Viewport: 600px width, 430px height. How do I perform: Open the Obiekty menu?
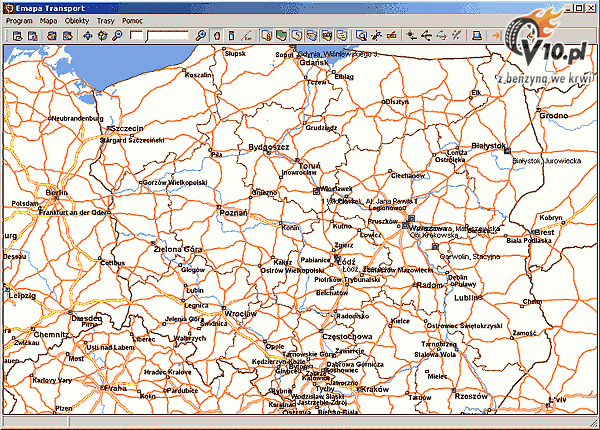coord(76,20)
